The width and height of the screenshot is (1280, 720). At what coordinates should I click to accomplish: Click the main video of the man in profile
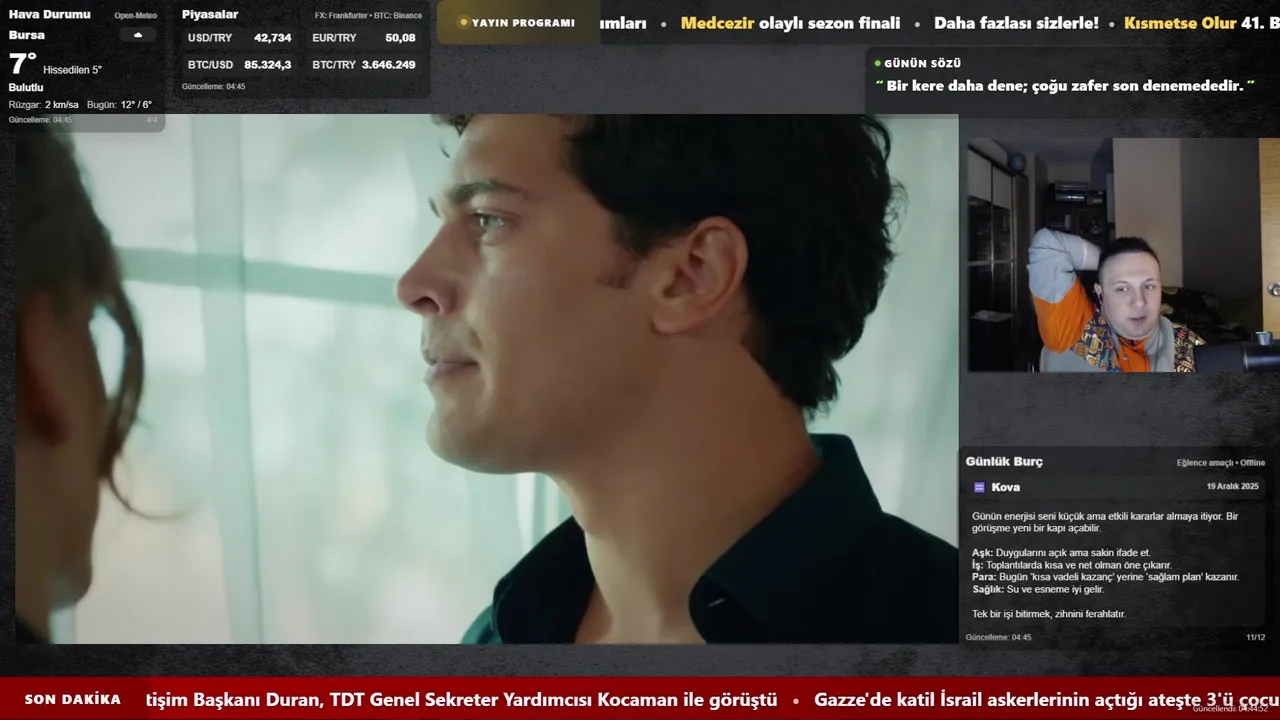(x=486, y=378)
